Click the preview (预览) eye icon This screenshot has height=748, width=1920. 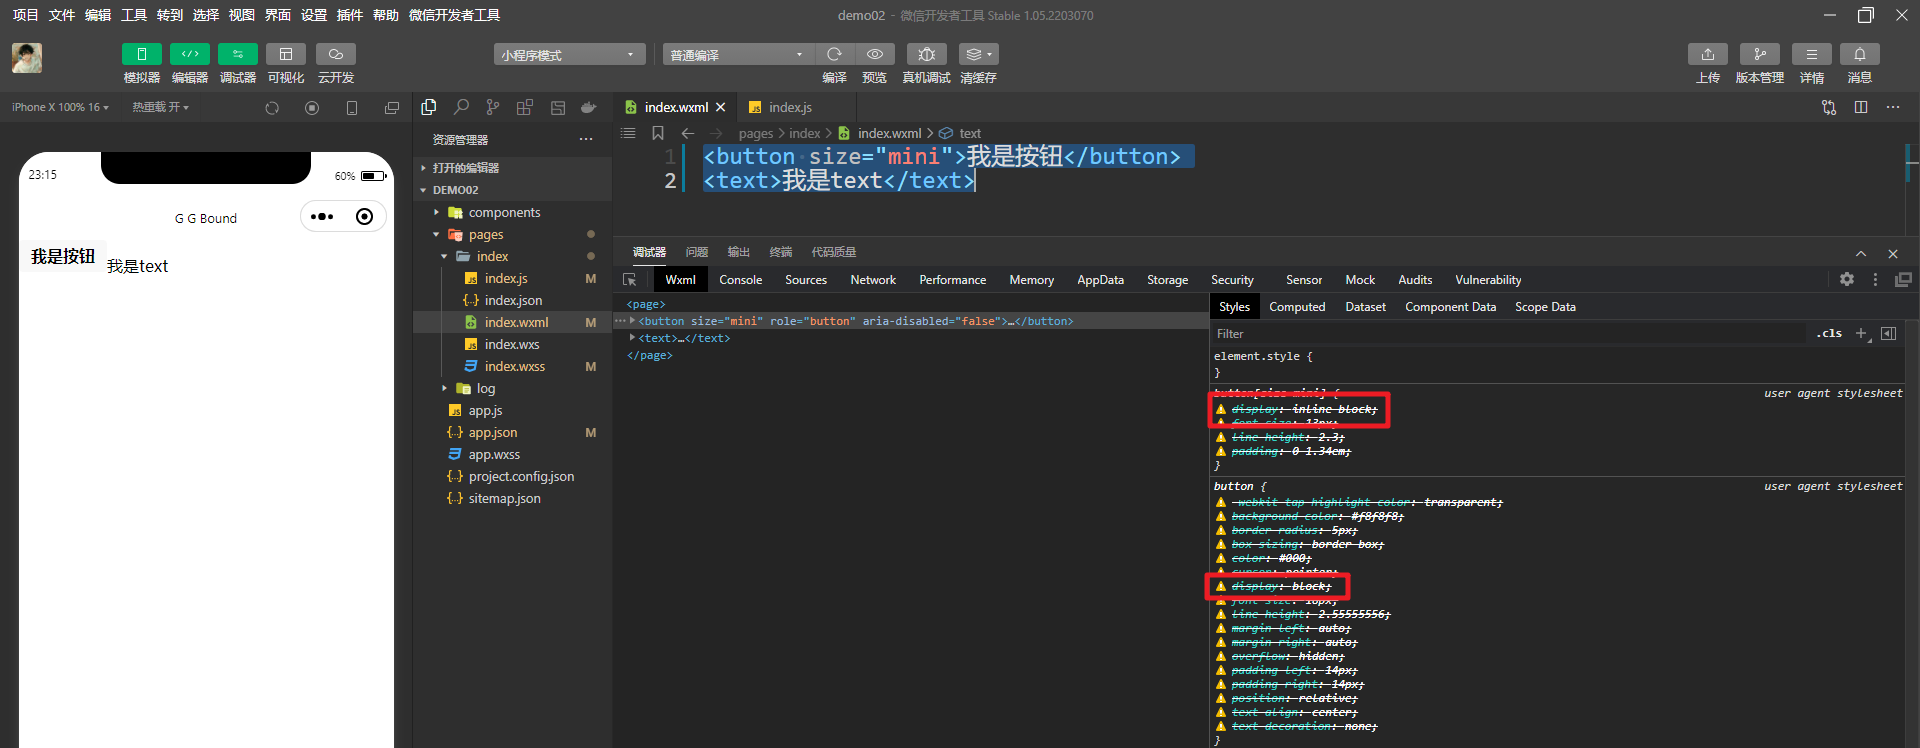click(874, 54)
